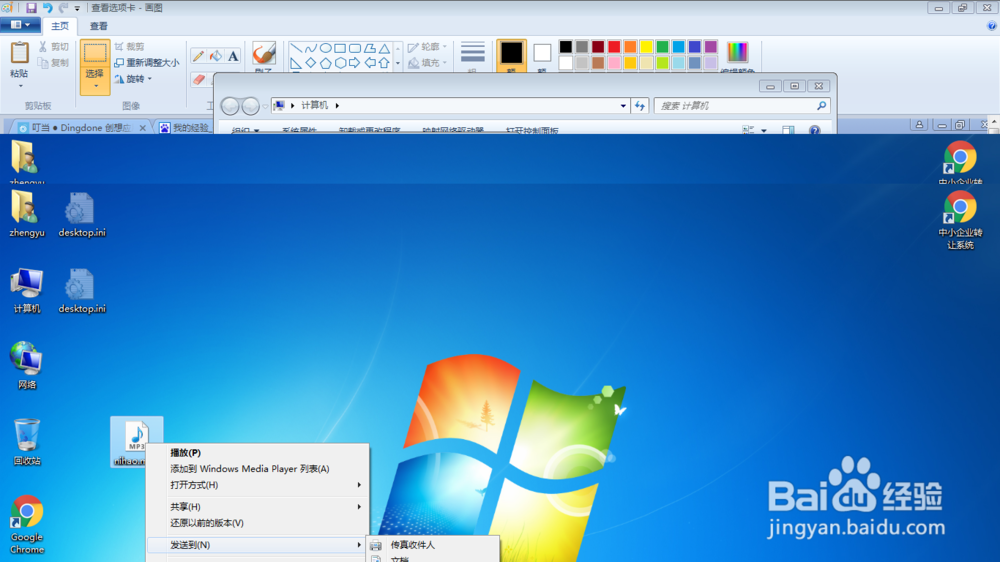Screen dimensions: 1000x562
Task: Expand the arrow under 选择
Action: click(95, 86)
